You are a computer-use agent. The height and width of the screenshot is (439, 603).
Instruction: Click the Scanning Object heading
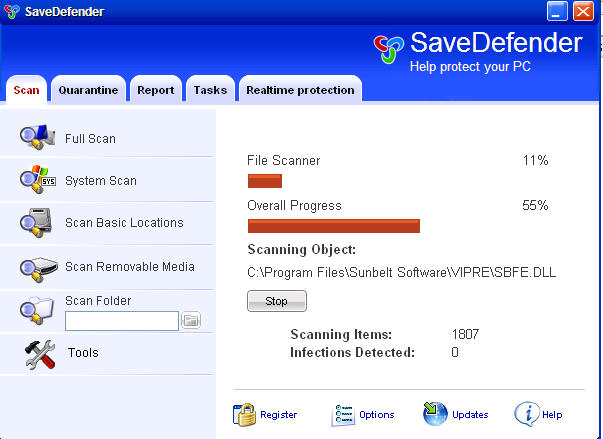coord(302,249)
